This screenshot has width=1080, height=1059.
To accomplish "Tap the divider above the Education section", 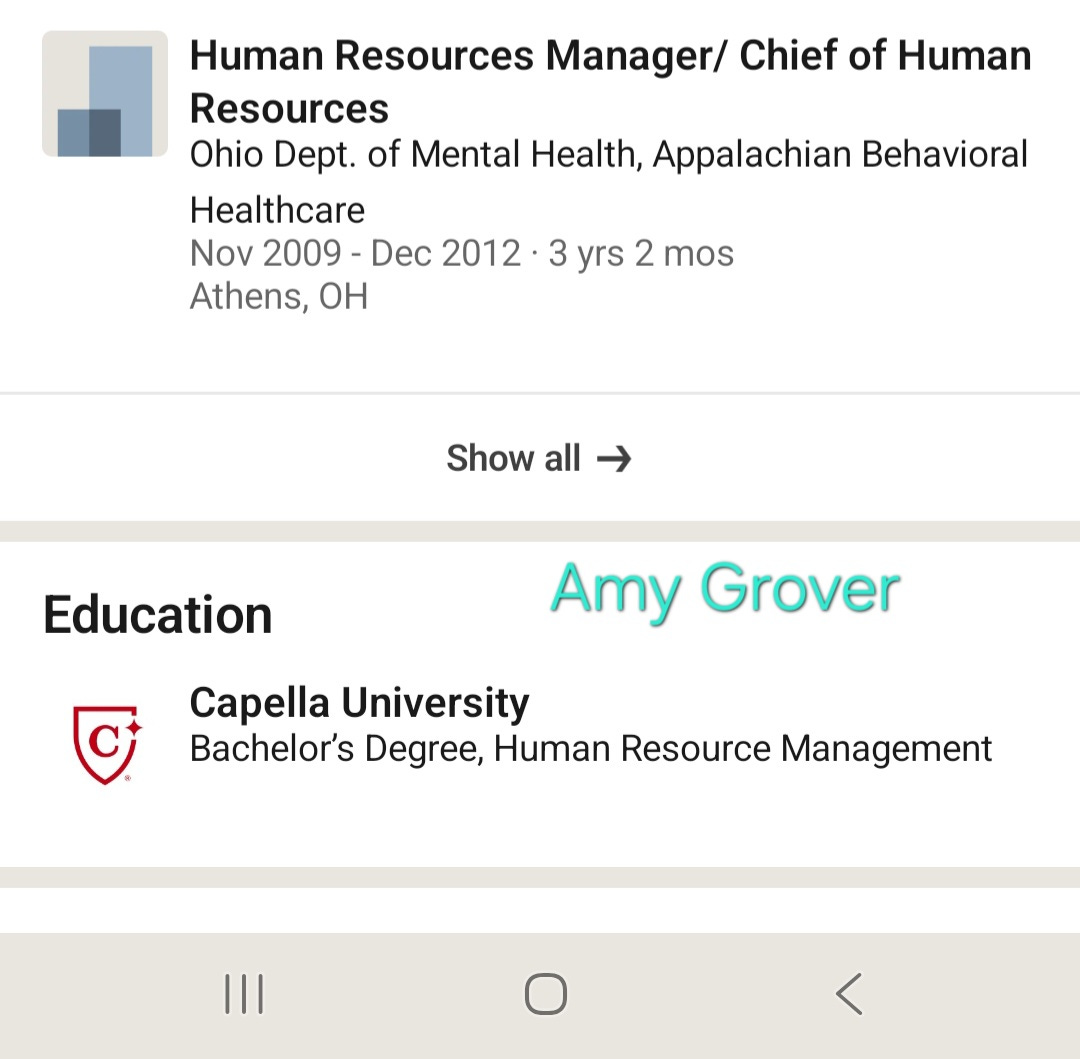I will [540, 531].
